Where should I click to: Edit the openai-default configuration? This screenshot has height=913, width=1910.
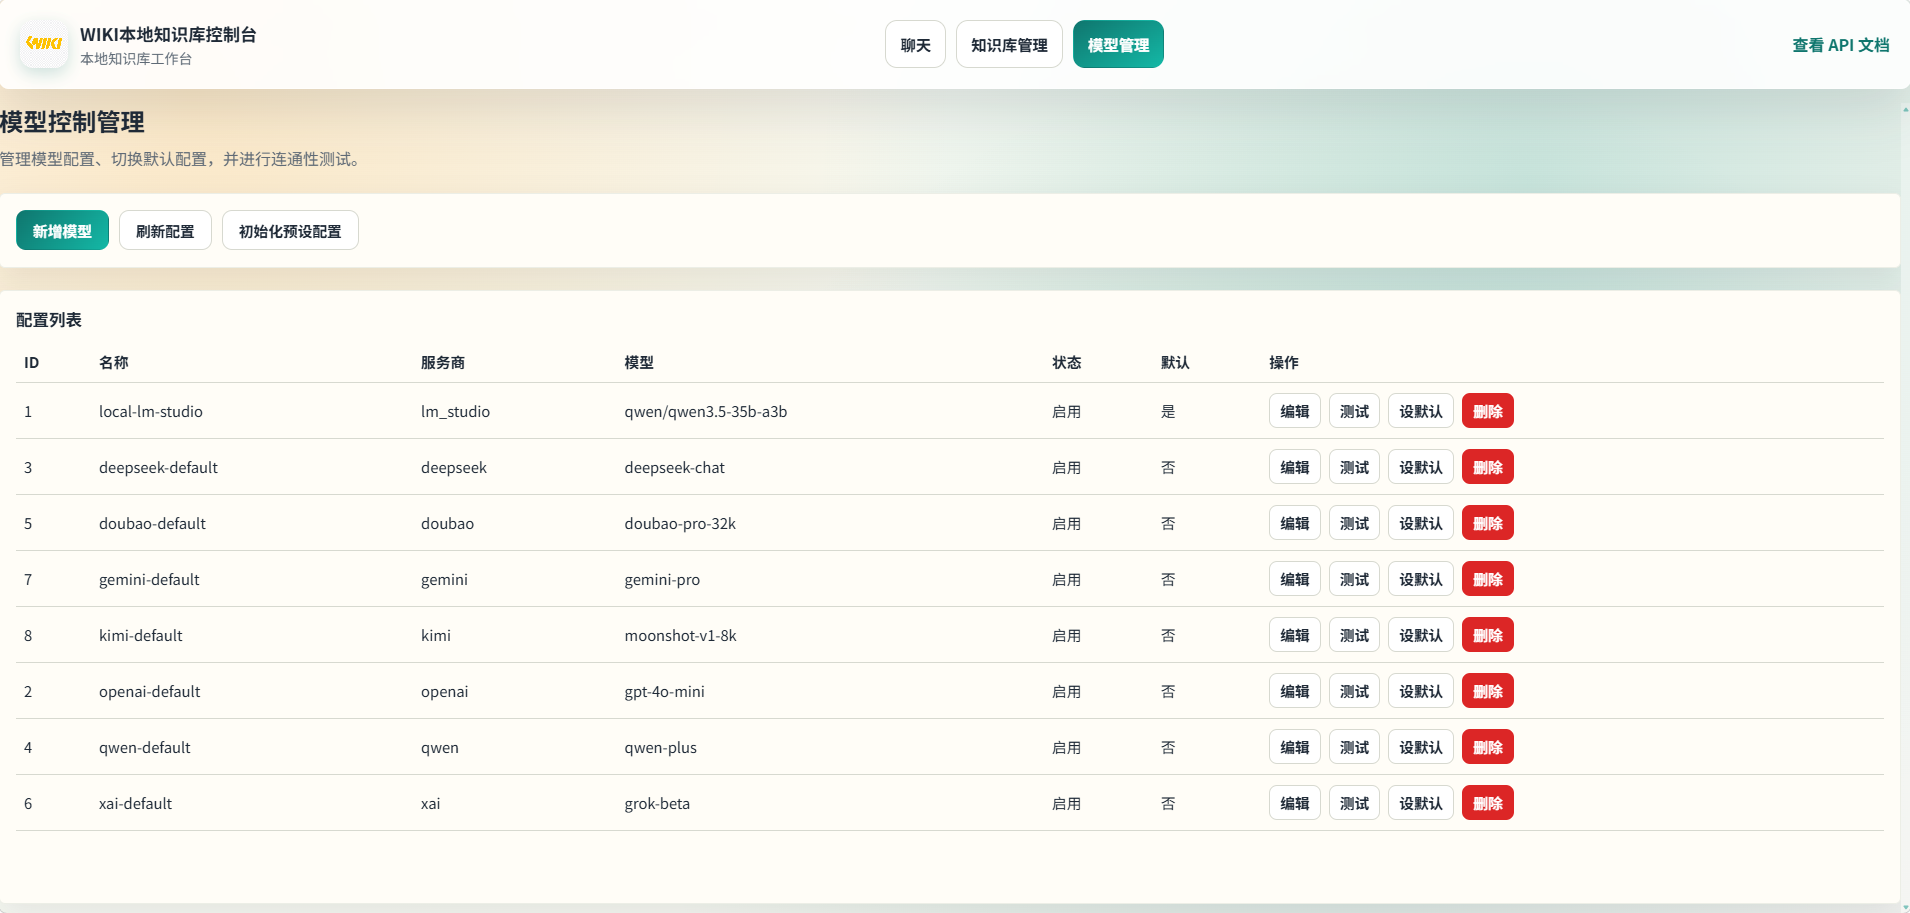1294,691
